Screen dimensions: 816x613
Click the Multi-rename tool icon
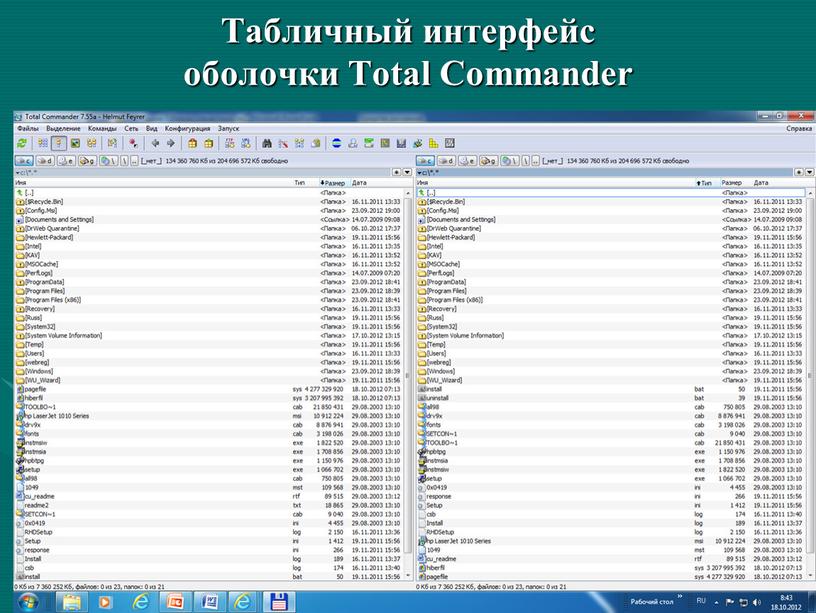pyautogui.click(x=283, y=143)
